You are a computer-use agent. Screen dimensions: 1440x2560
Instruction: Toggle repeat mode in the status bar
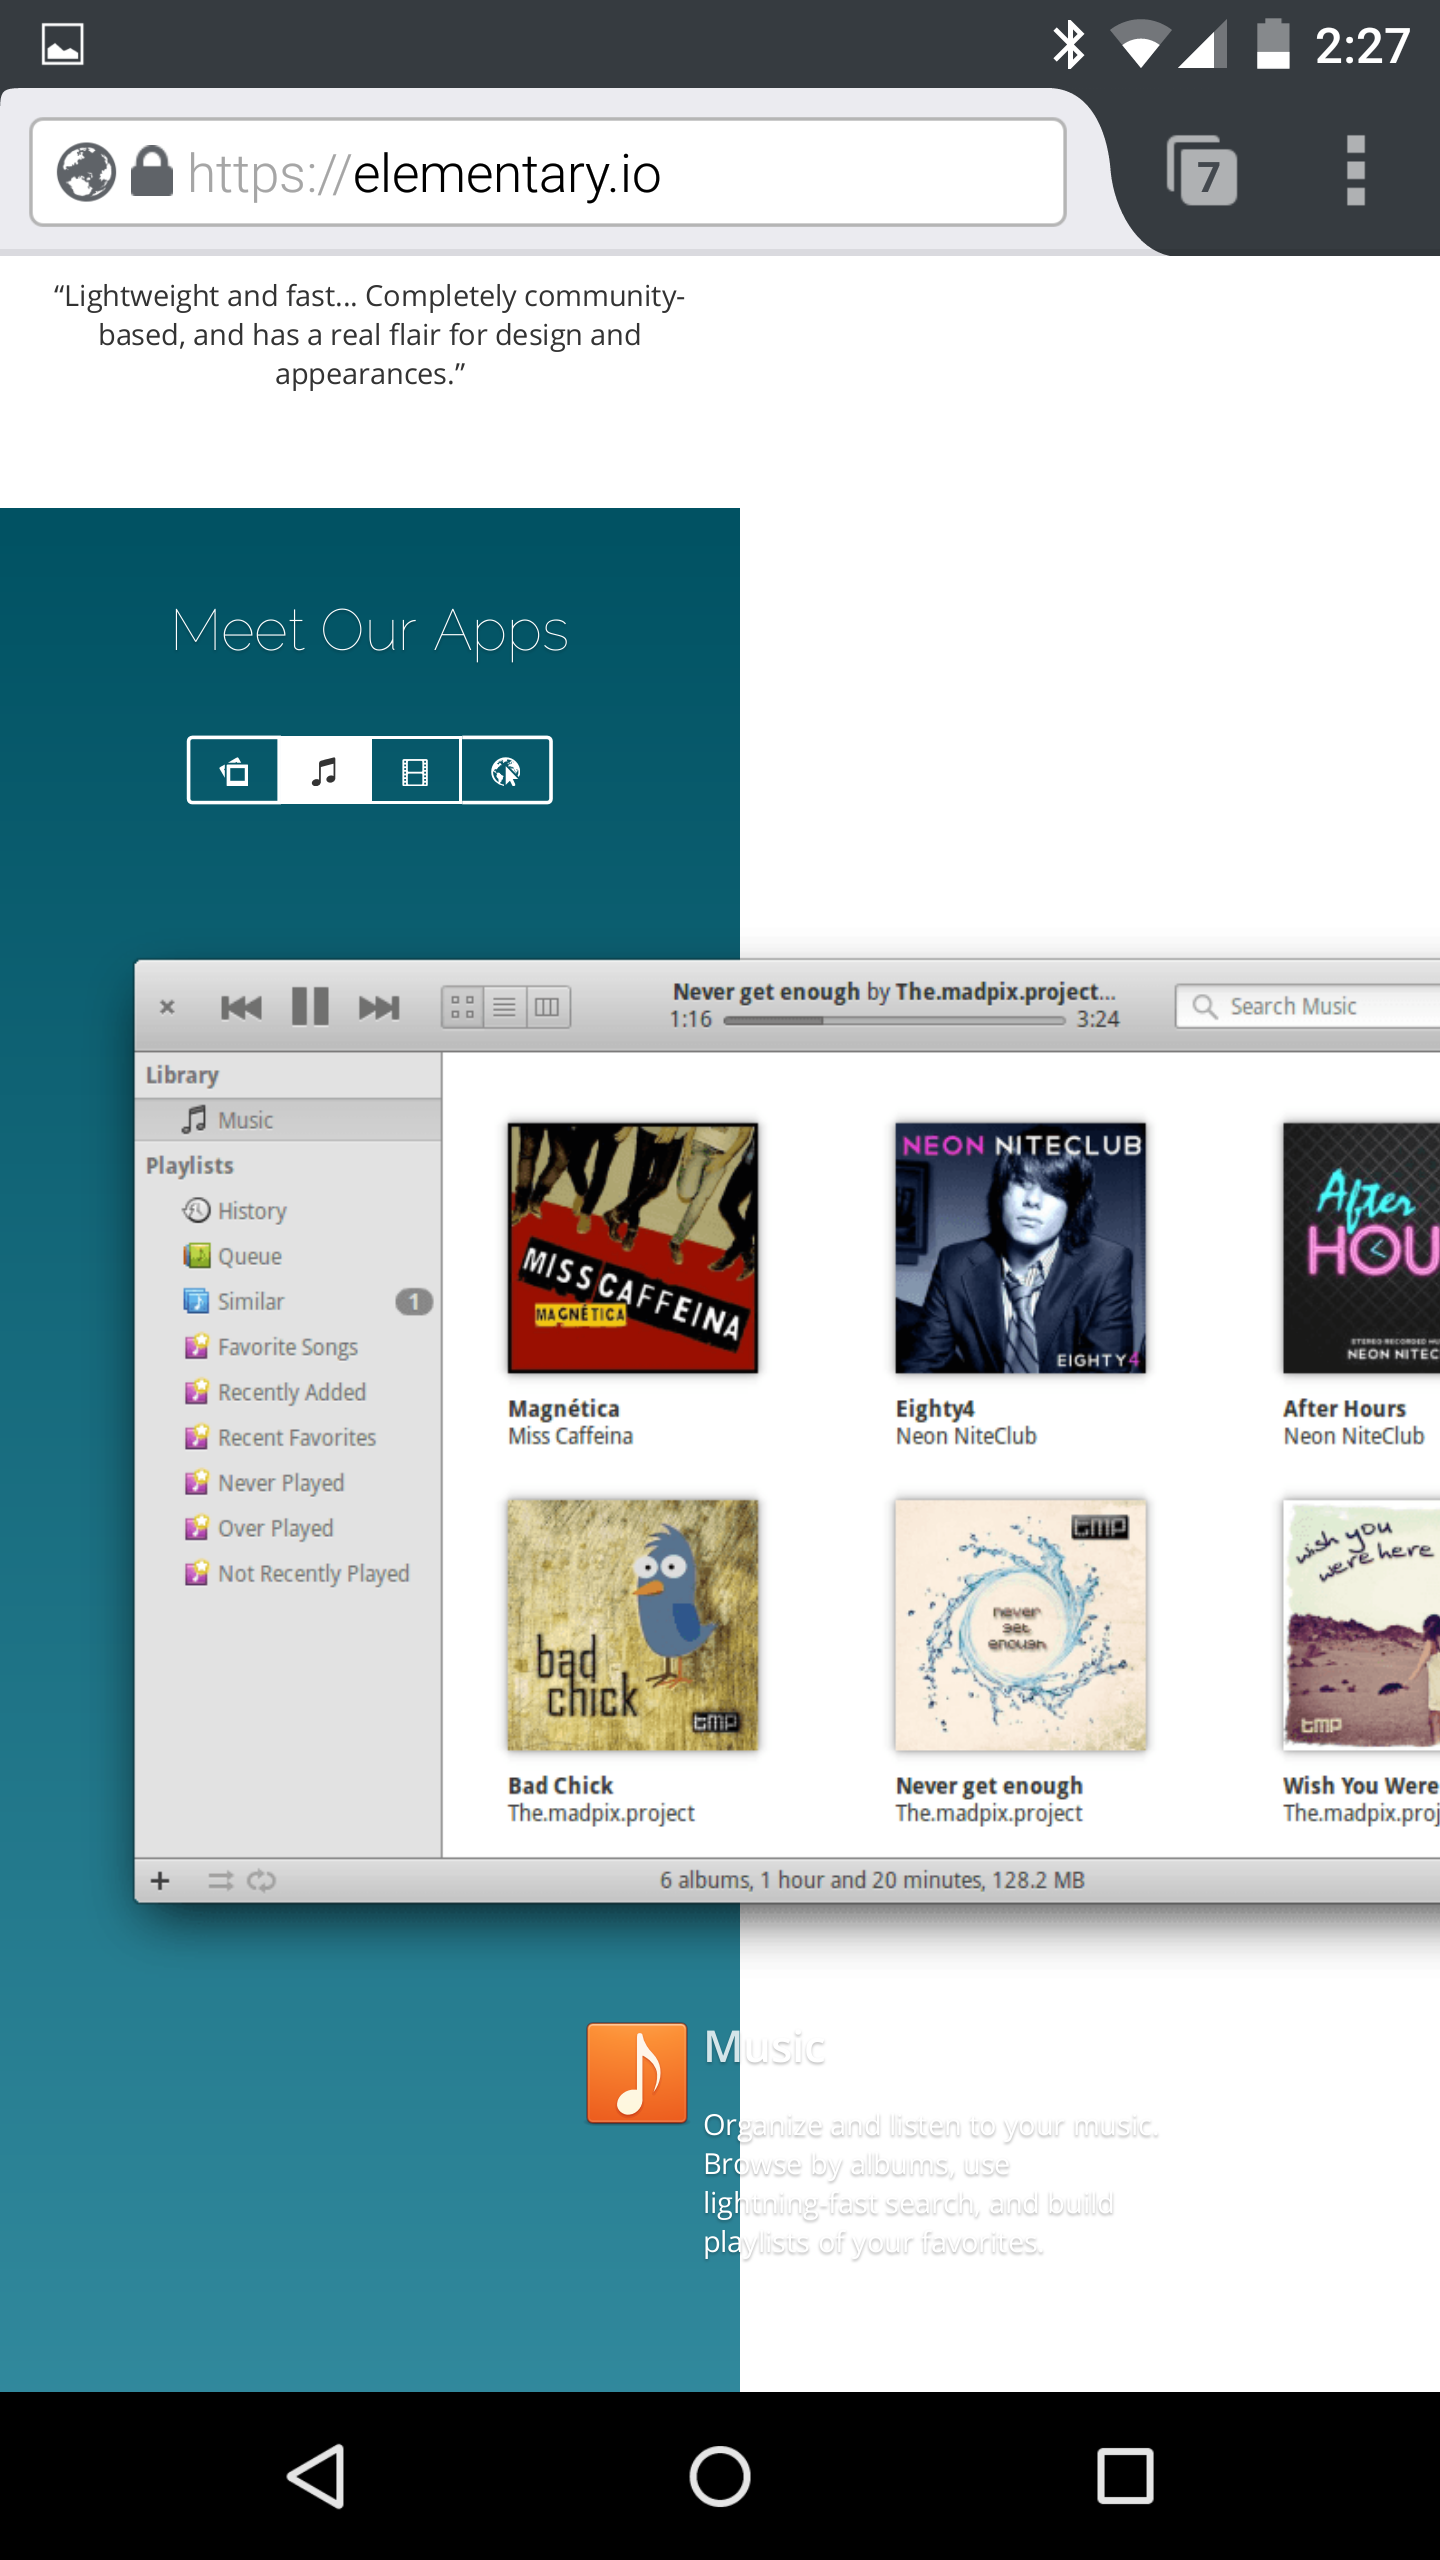261,1881
